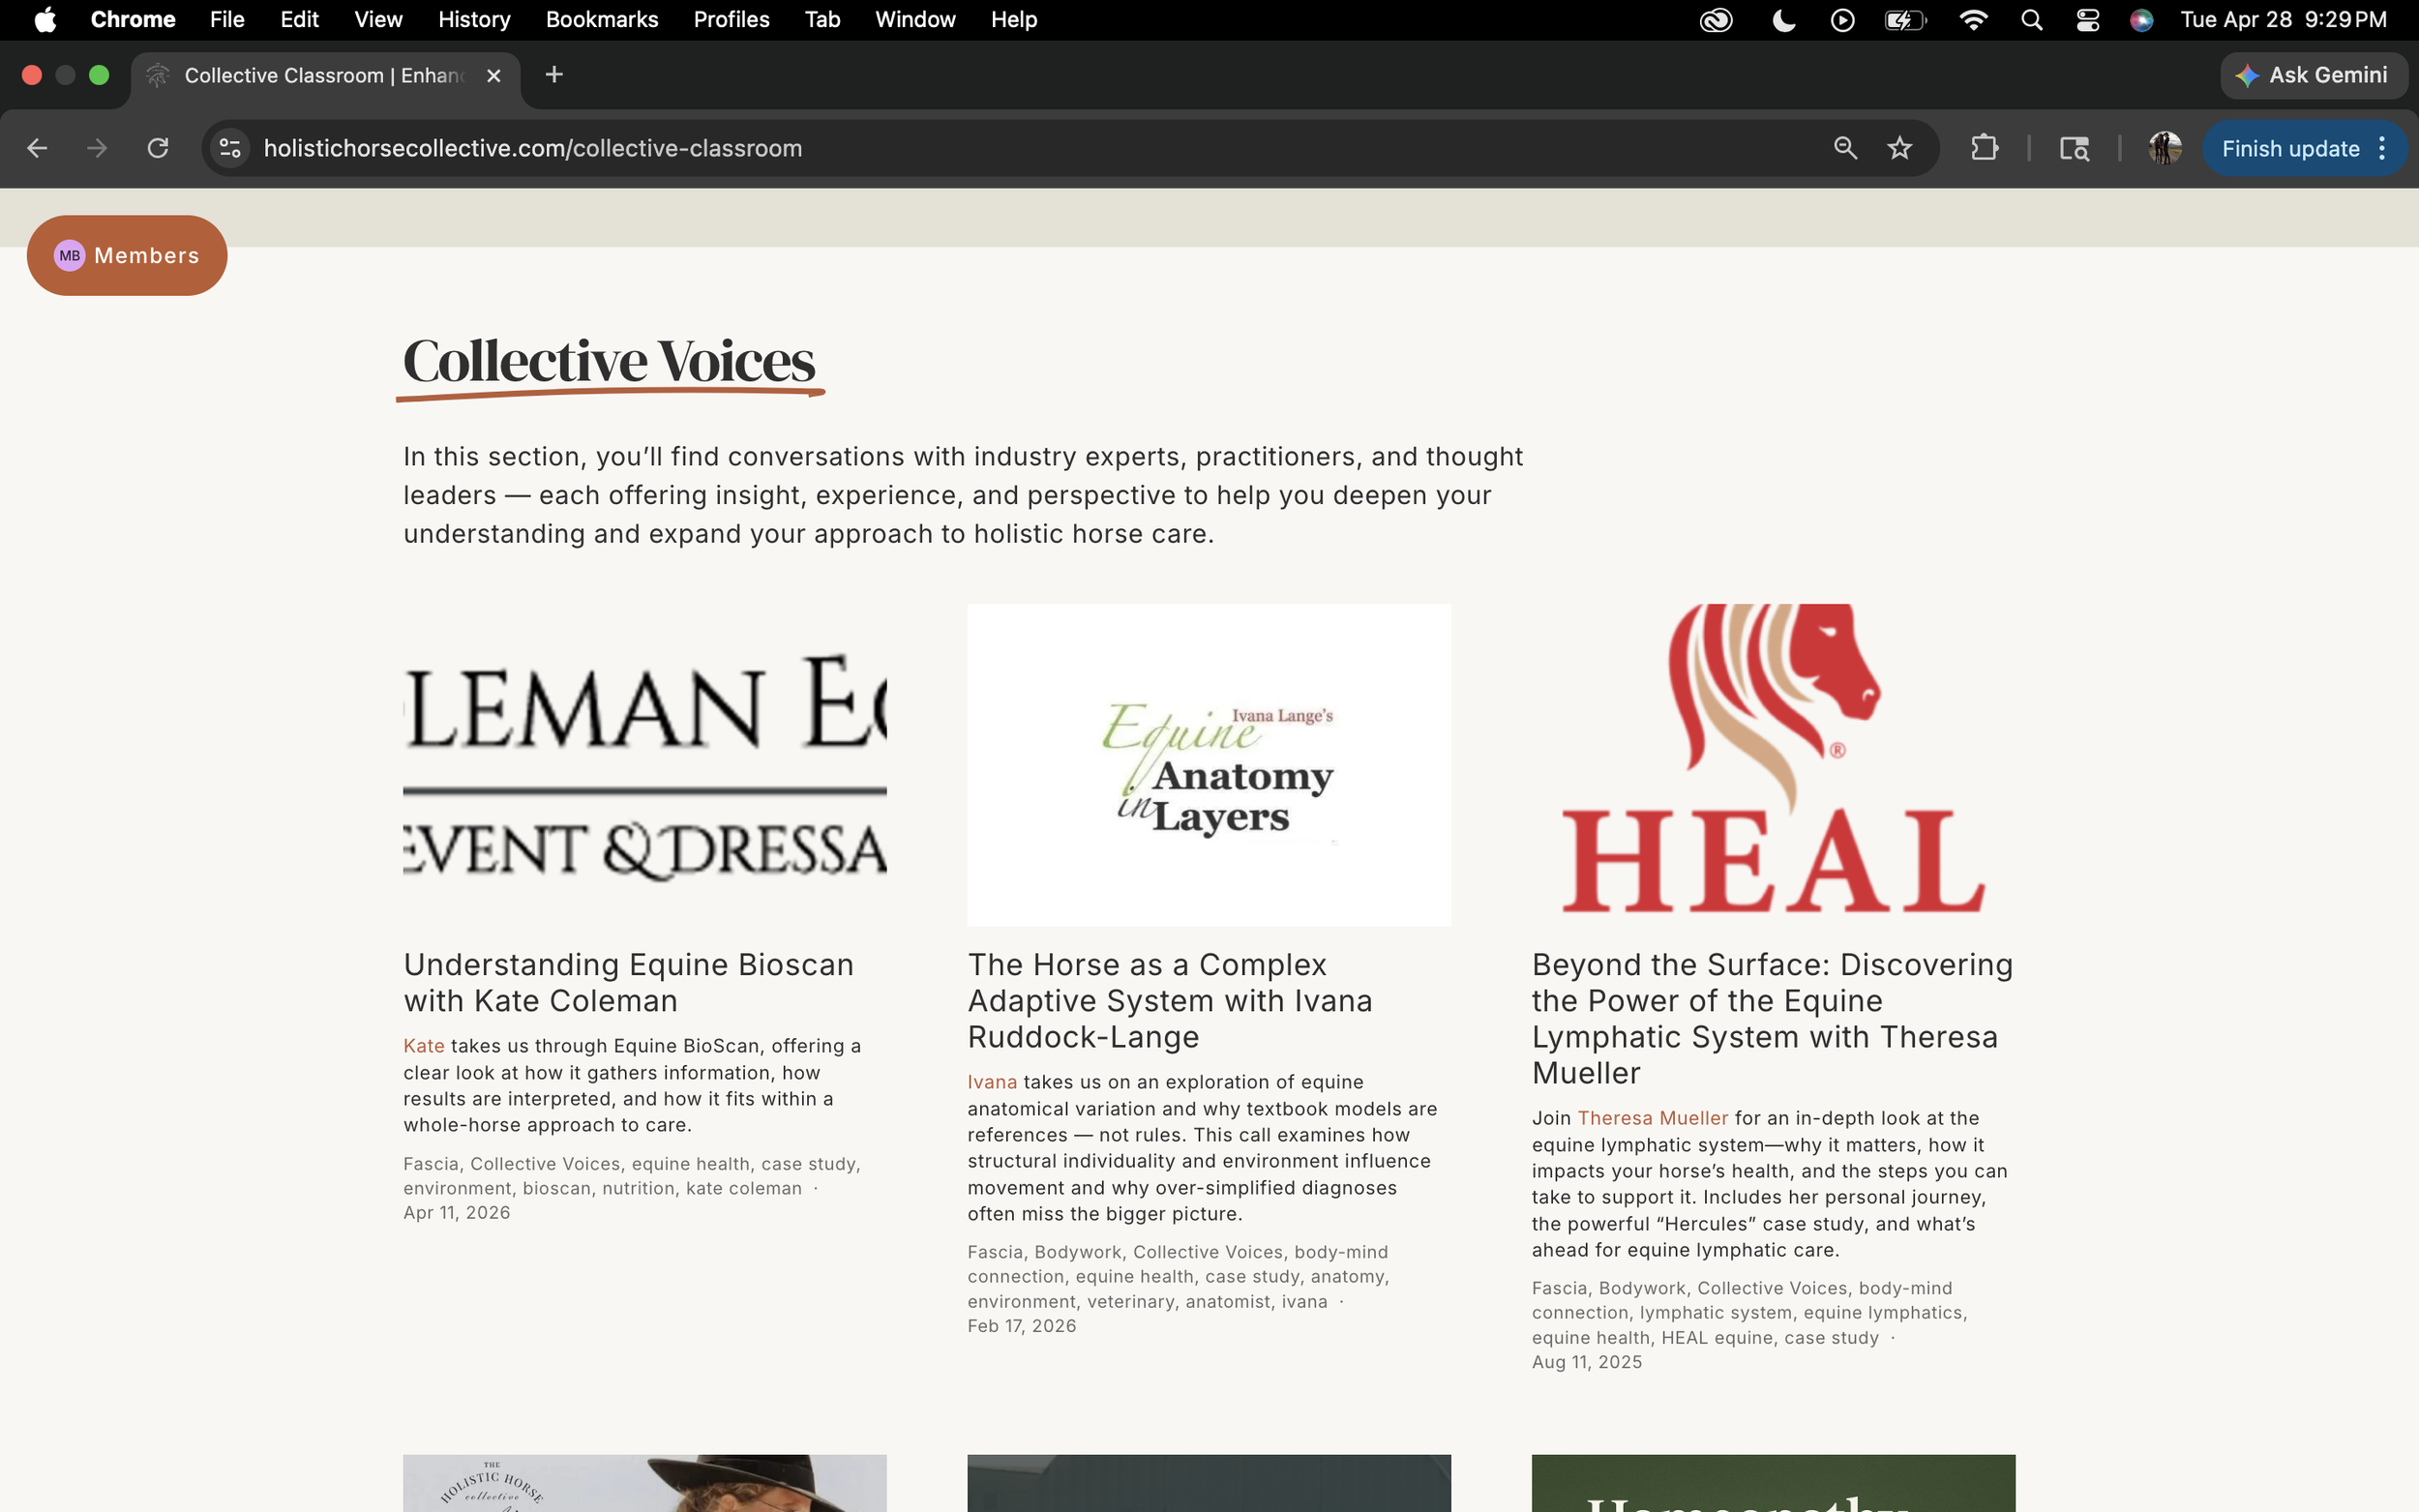The image size is (2419, 1512).
Task: Go back to the previous page
Action: [37, 148]
